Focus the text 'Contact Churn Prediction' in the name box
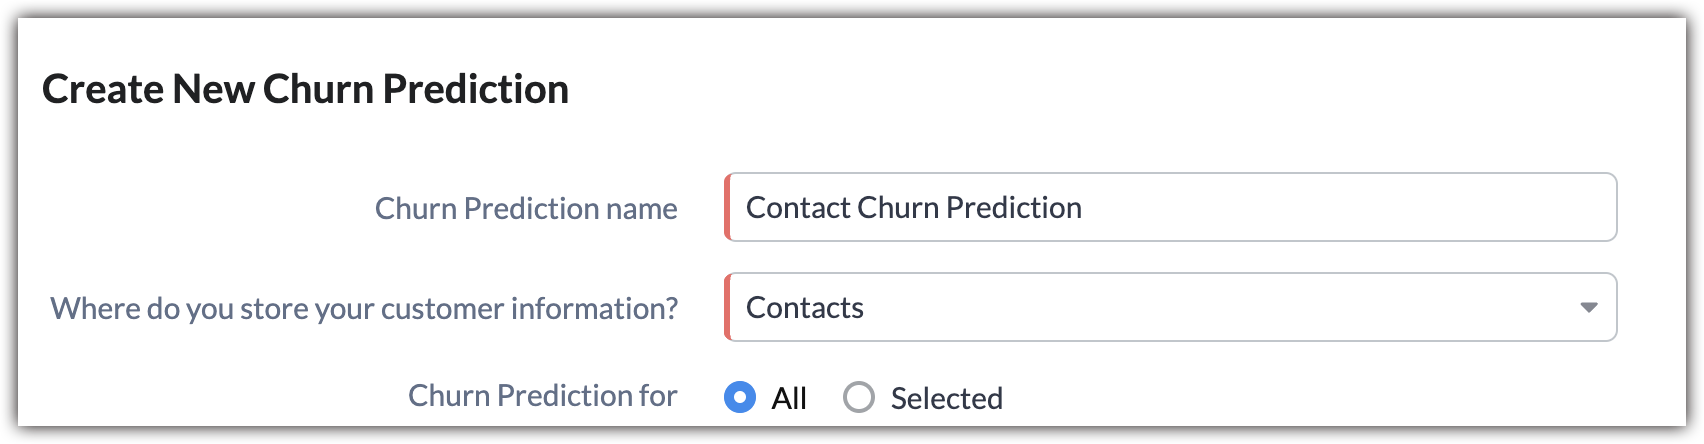Viewport: 1704px width, 444px height. (x=913, y=207)
